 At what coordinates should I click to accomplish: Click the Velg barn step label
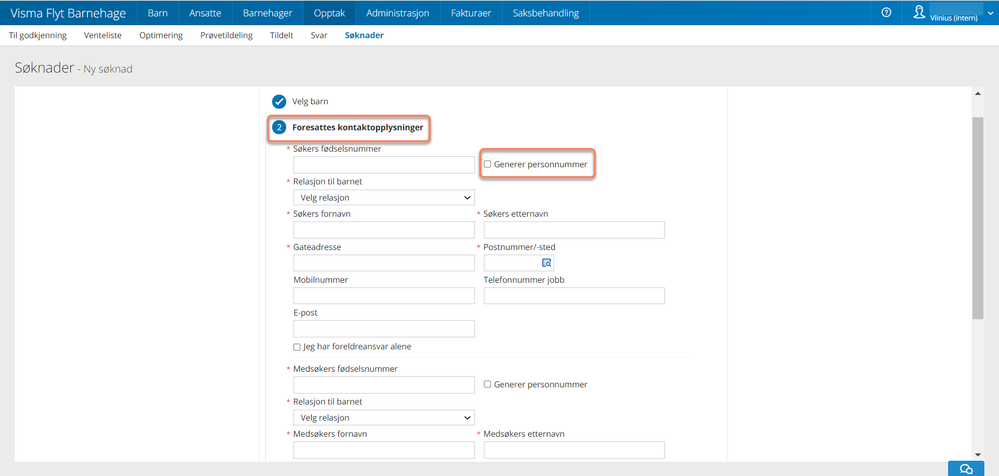[x=310, y=101]
